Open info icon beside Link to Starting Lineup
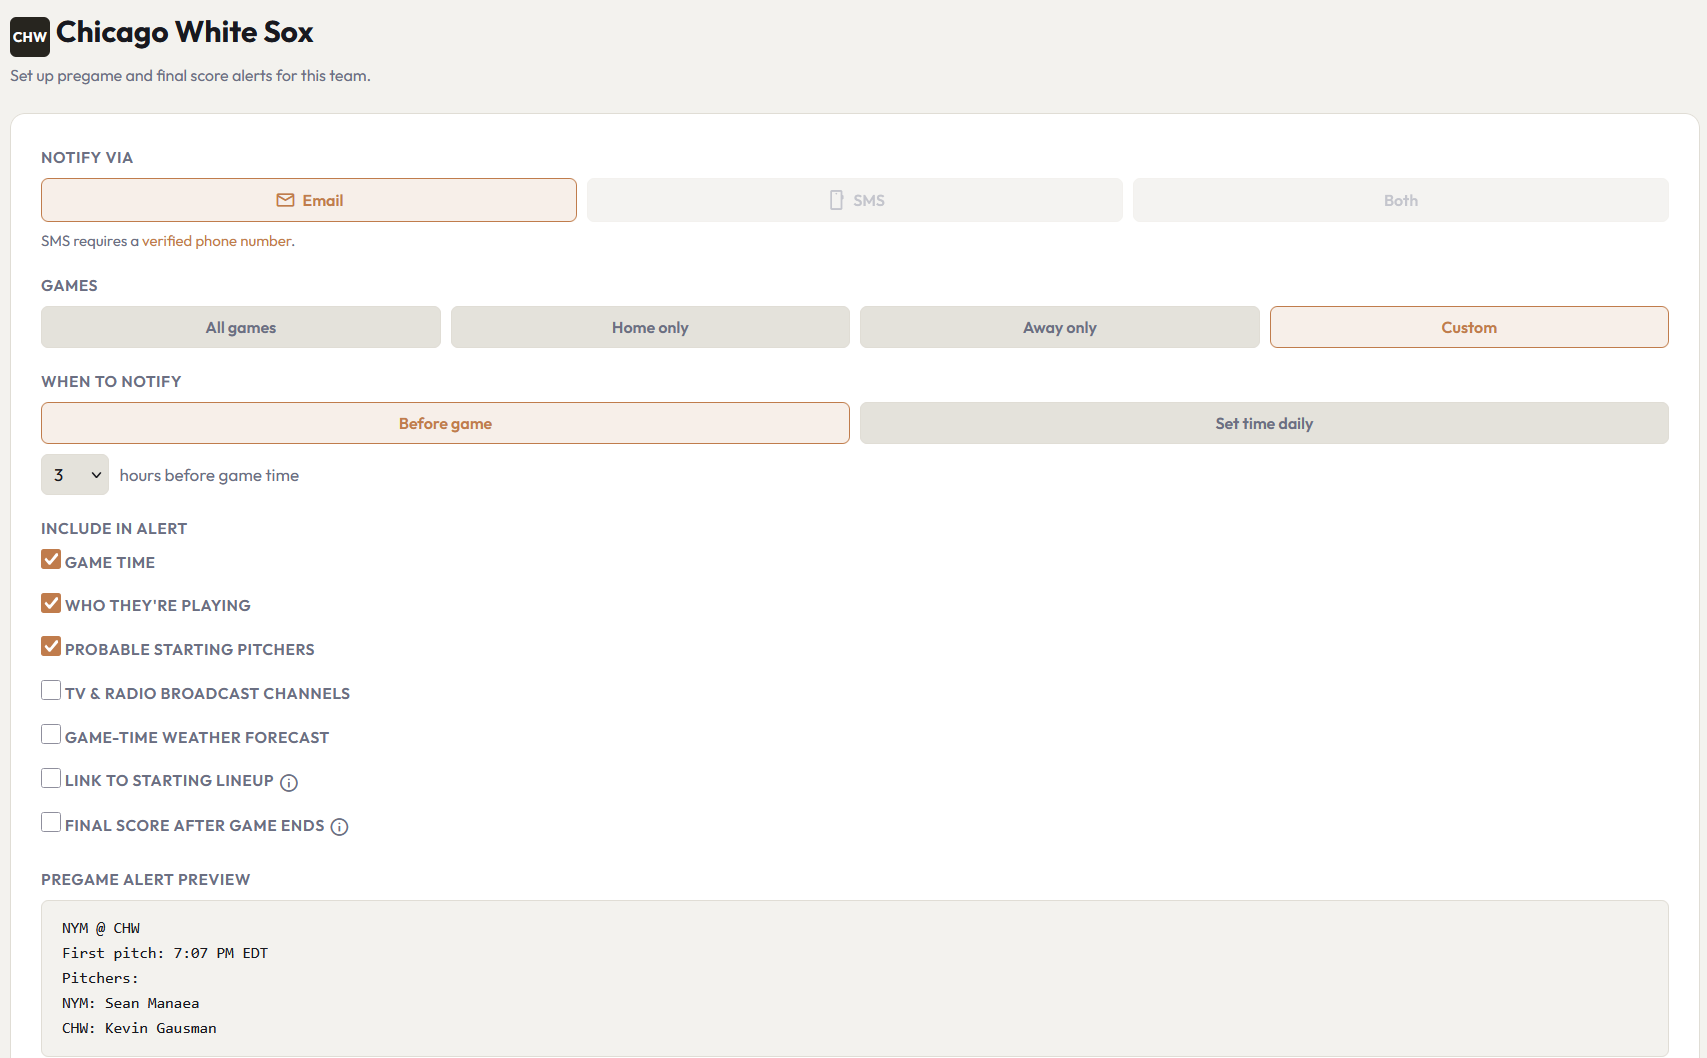This screenshot has height=1058, width=1707. click(289, 783)
